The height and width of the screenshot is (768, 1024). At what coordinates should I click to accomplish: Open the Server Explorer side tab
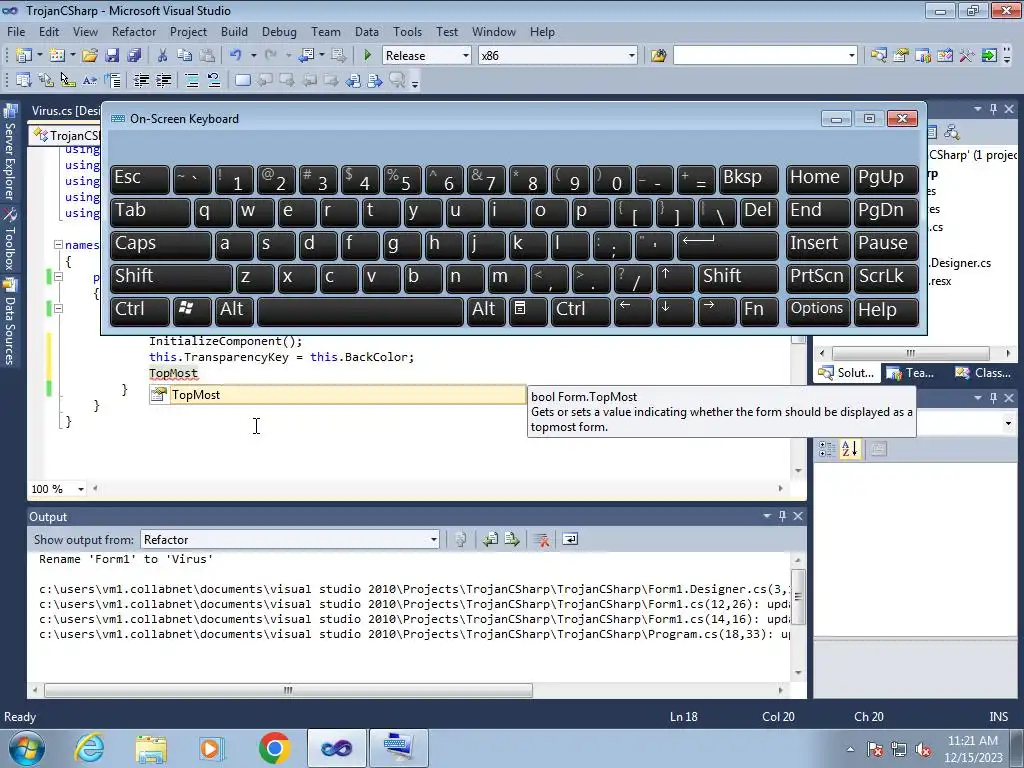click(x=10, y=153)
